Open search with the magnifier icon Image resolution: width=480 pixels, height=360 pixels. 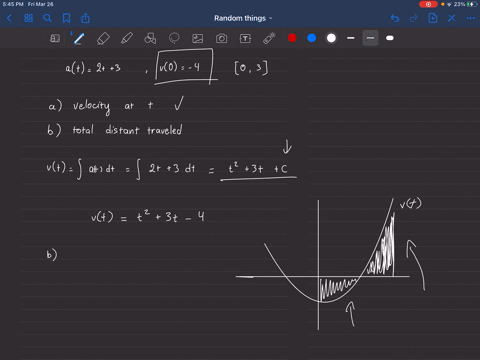tap(47, 18)
